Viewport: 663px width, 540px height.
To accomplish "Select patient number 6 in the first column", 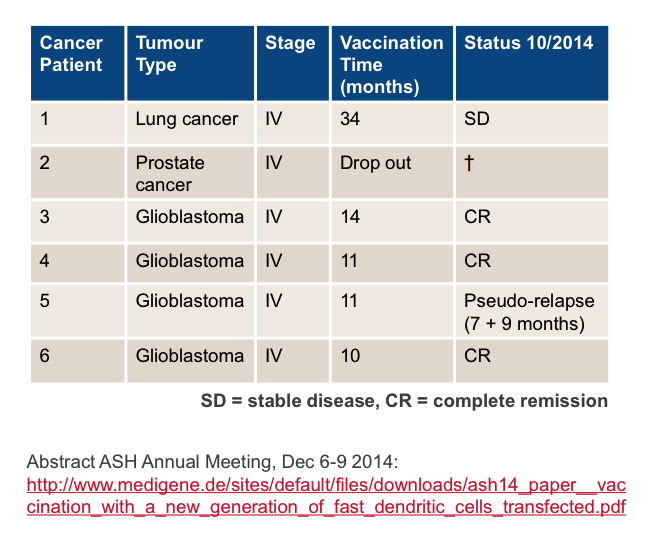I will [44, 356].
